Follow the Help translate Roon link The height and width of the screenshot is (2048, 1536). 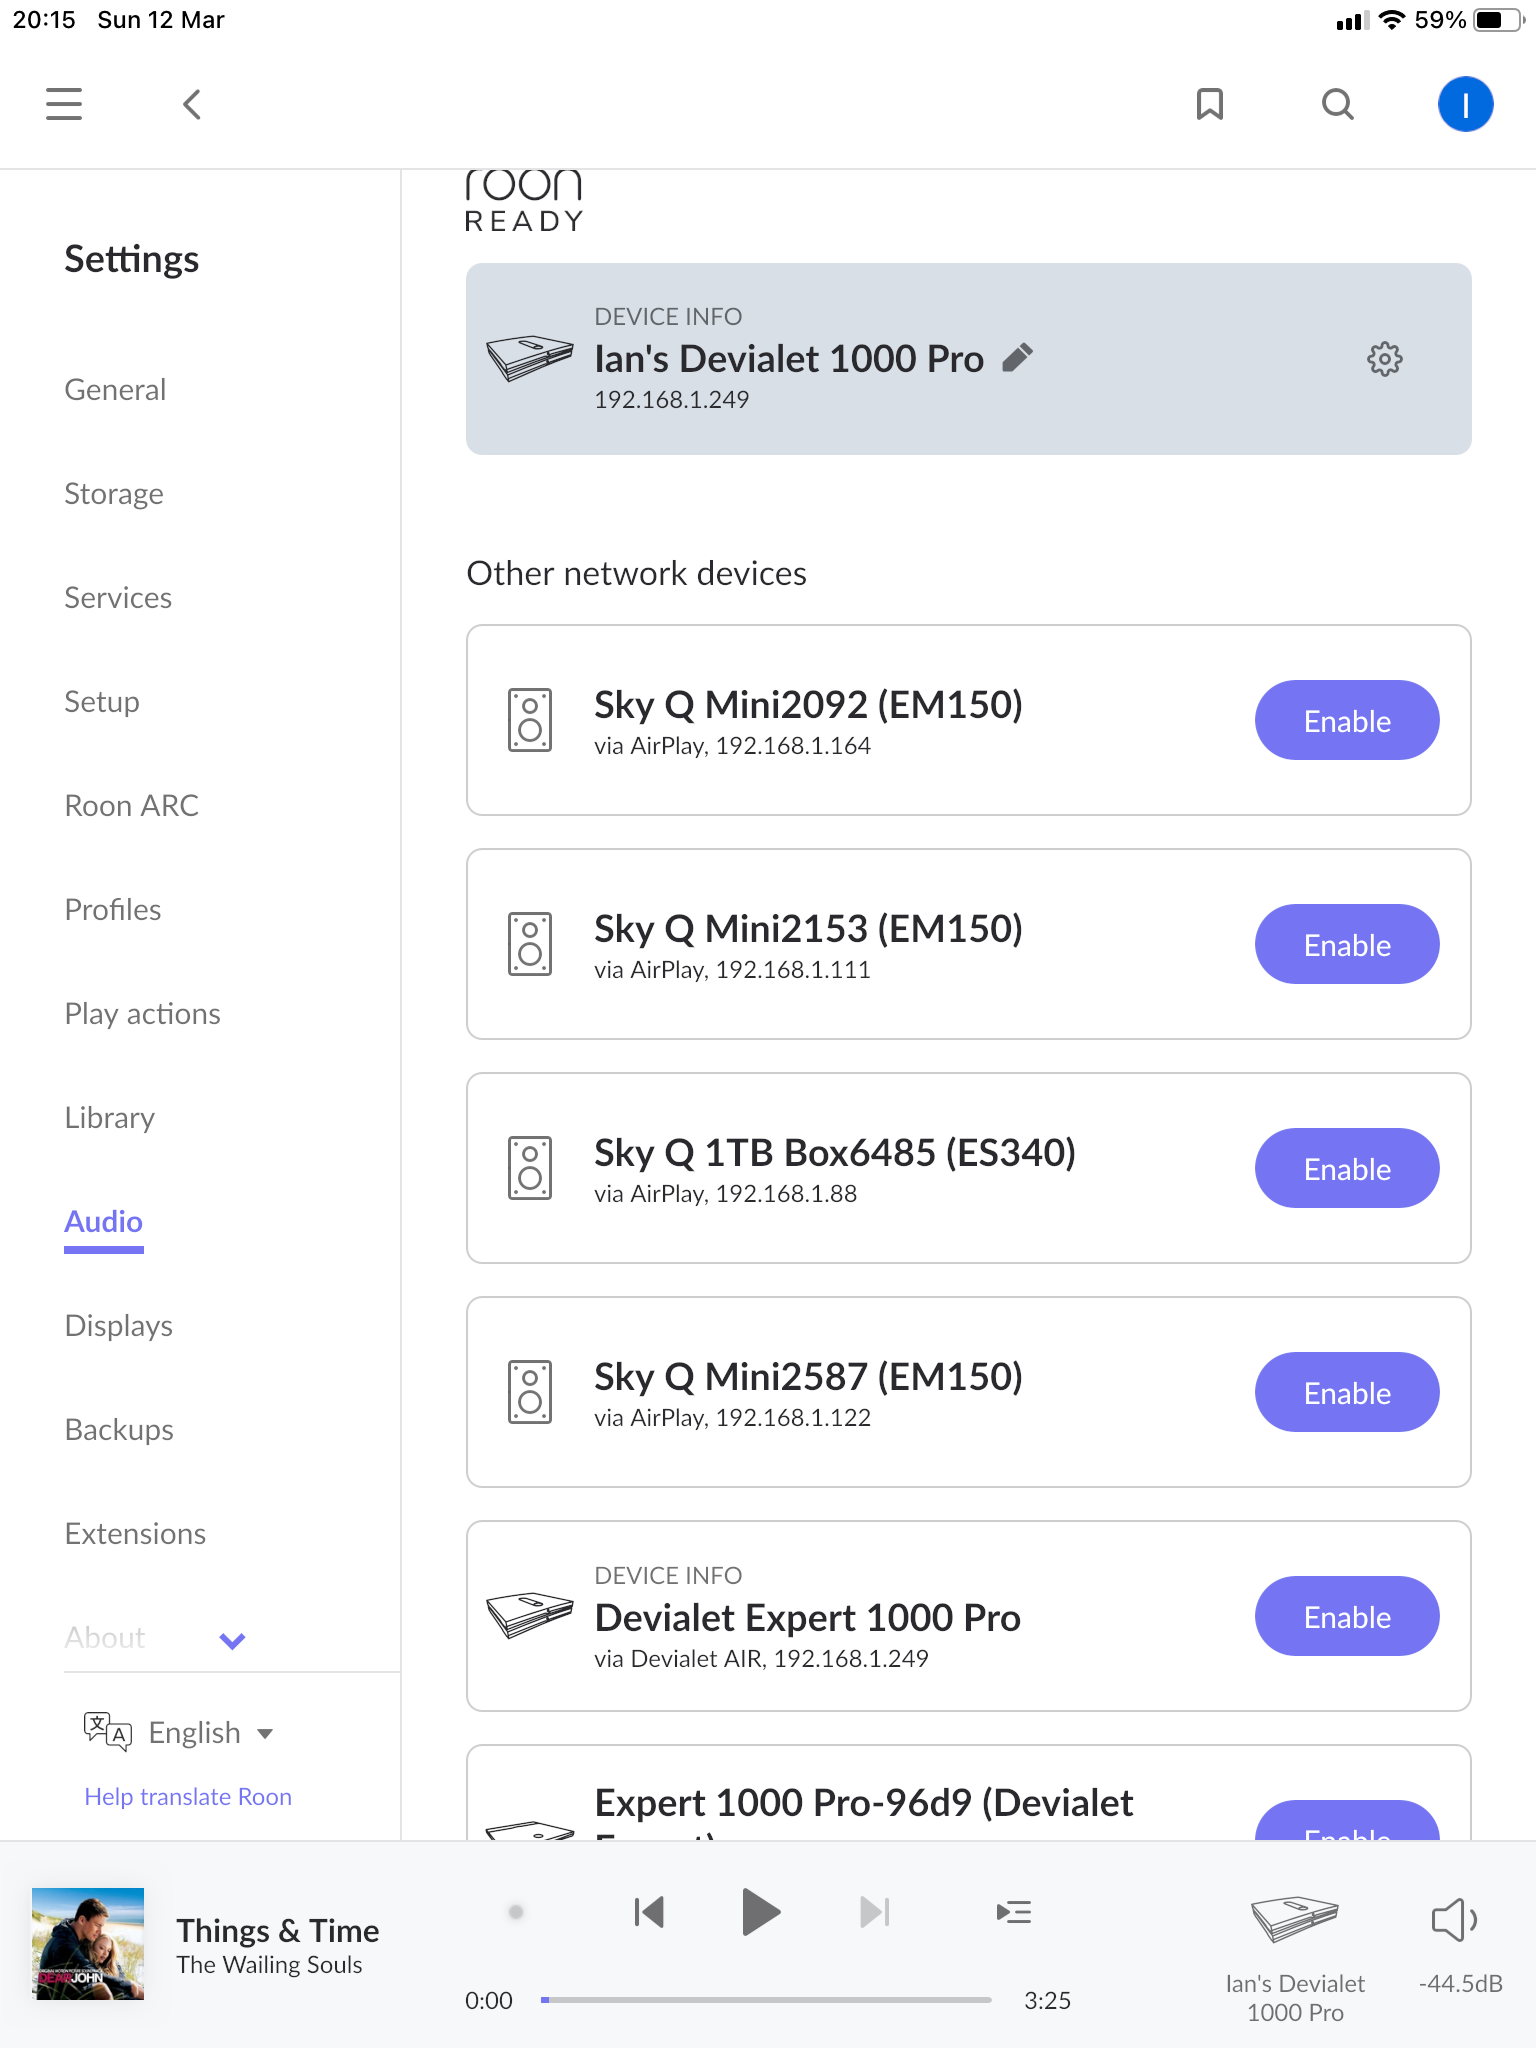[x=188, y=1797]
